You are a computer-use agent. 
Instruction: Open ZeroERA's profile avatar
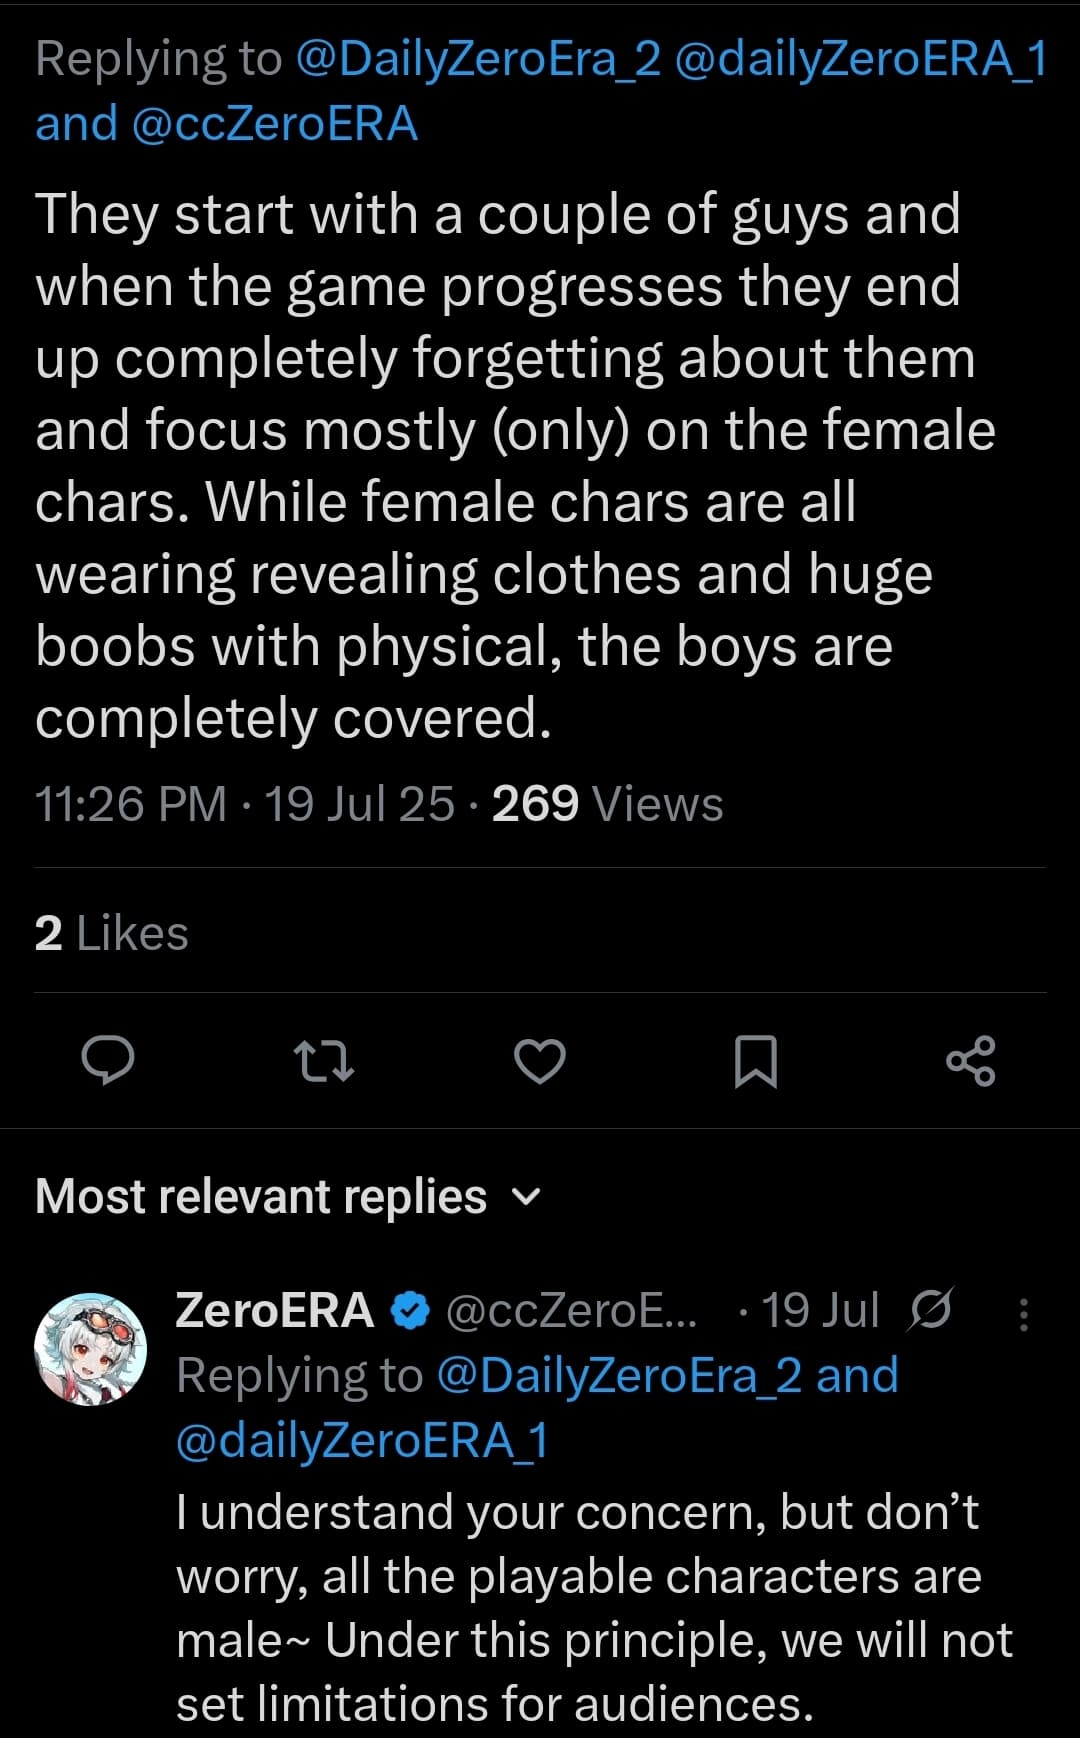91,1349
